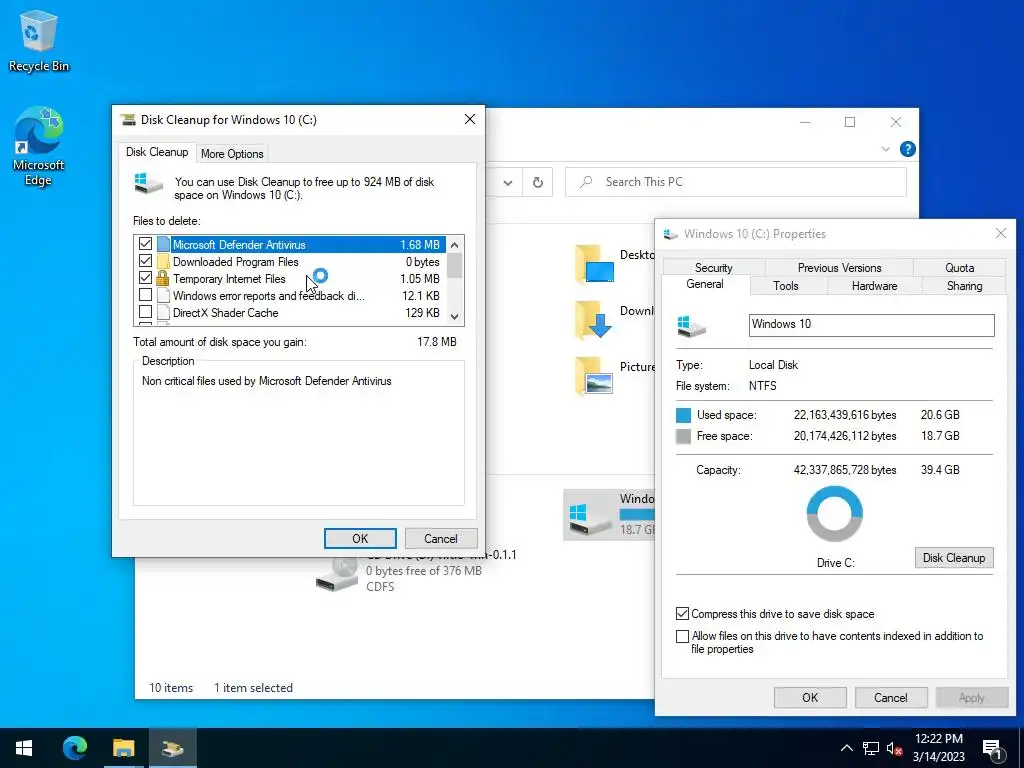Select the Desktop folder icon
The height and width of the screenshot is (768, 1024).
pyautogui.click(x=594, y=264)
